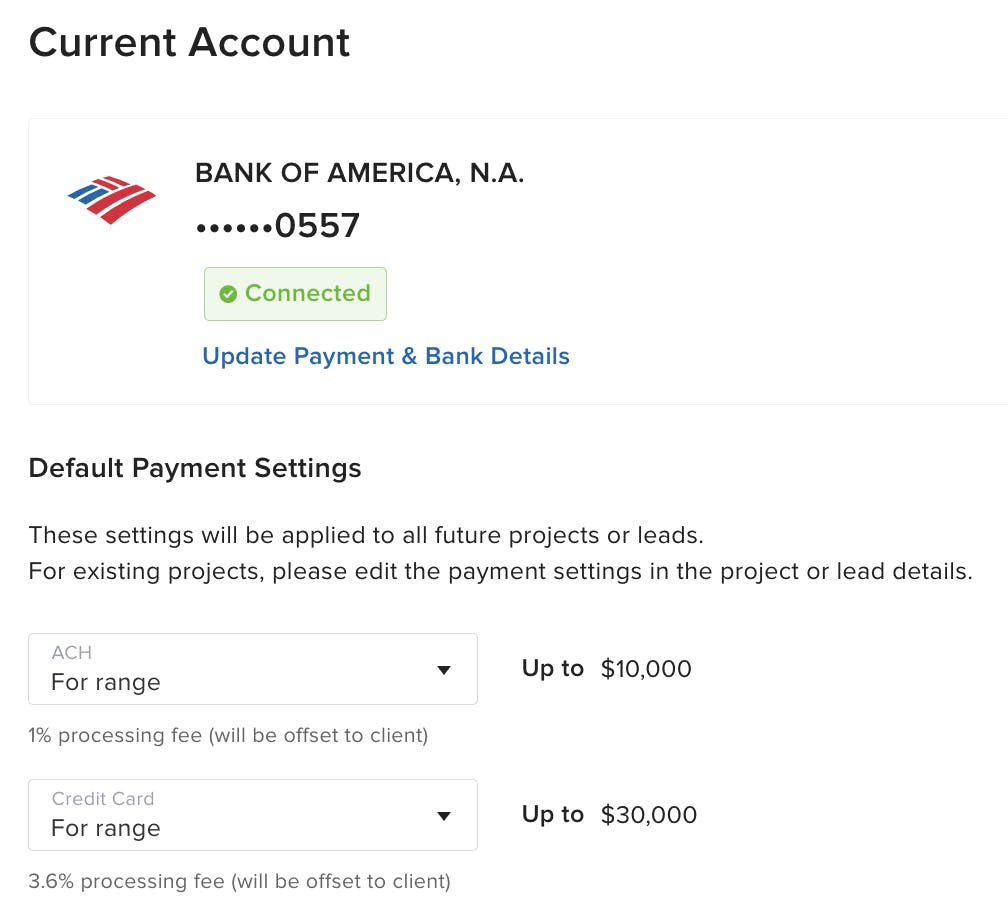Expand the ACH payment range options

click(253, 669)
